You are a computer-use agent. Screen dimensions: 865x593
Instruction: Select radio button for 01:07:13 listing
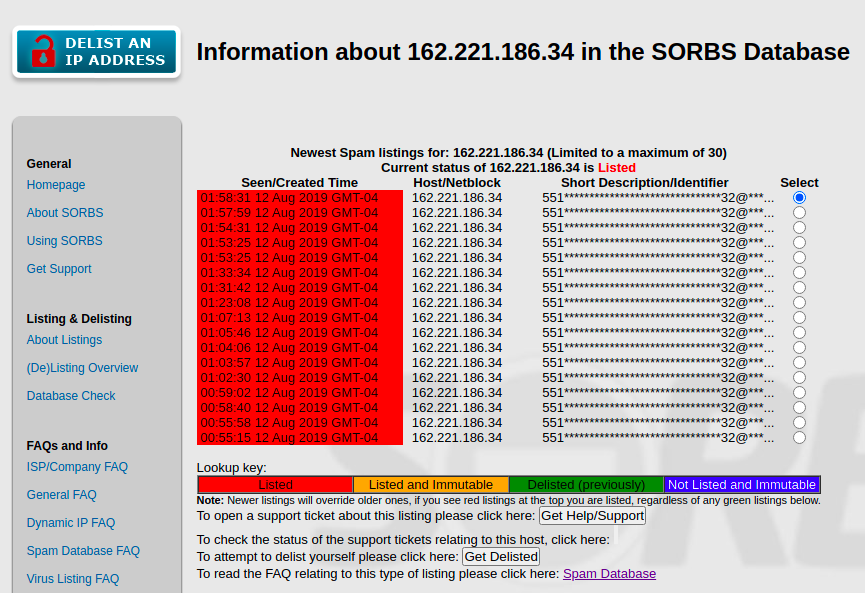click(799, 317)
